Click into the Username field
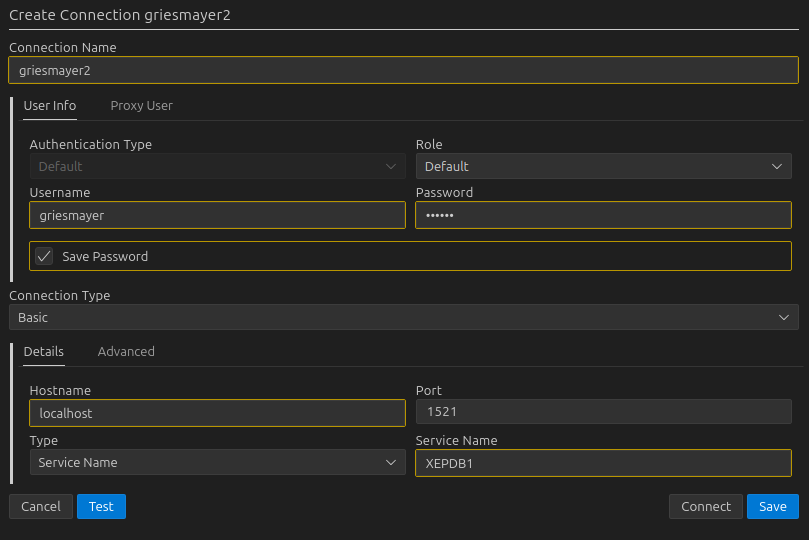The image size is (809, 540). pyautogui.click(x=217, y=215)
